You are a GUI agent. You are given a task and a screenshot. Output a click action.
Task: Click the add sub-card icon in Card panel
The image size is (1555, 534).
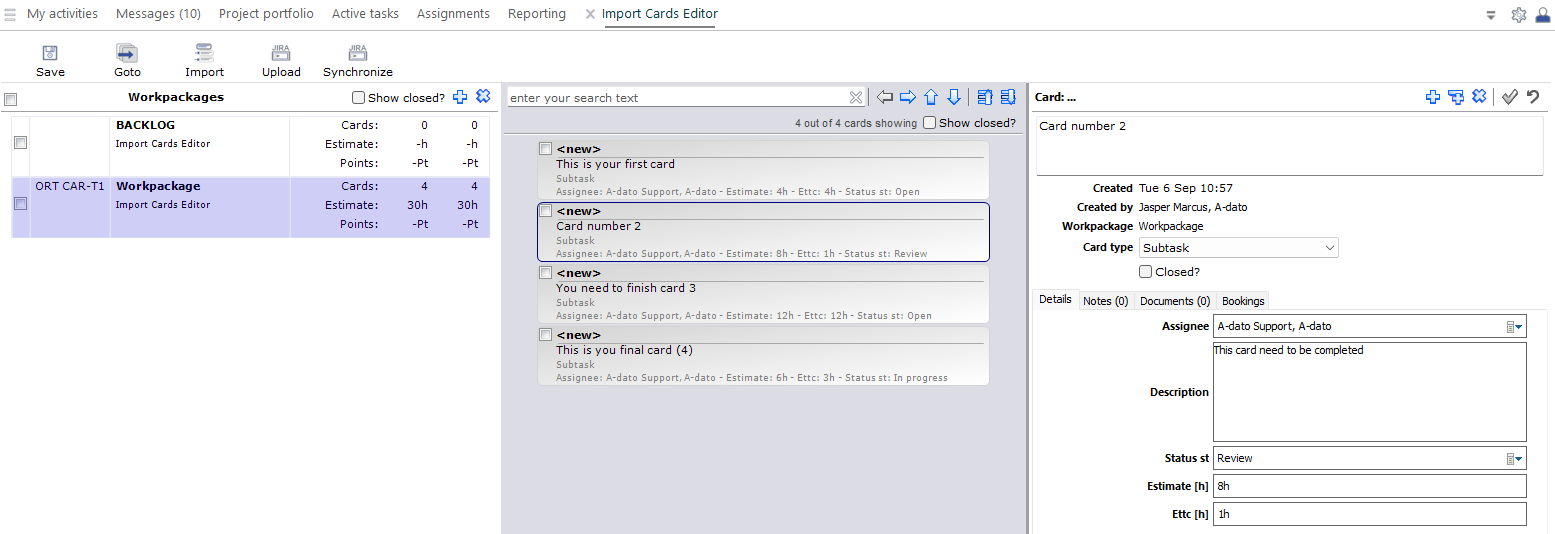[x=1456, y=97]
